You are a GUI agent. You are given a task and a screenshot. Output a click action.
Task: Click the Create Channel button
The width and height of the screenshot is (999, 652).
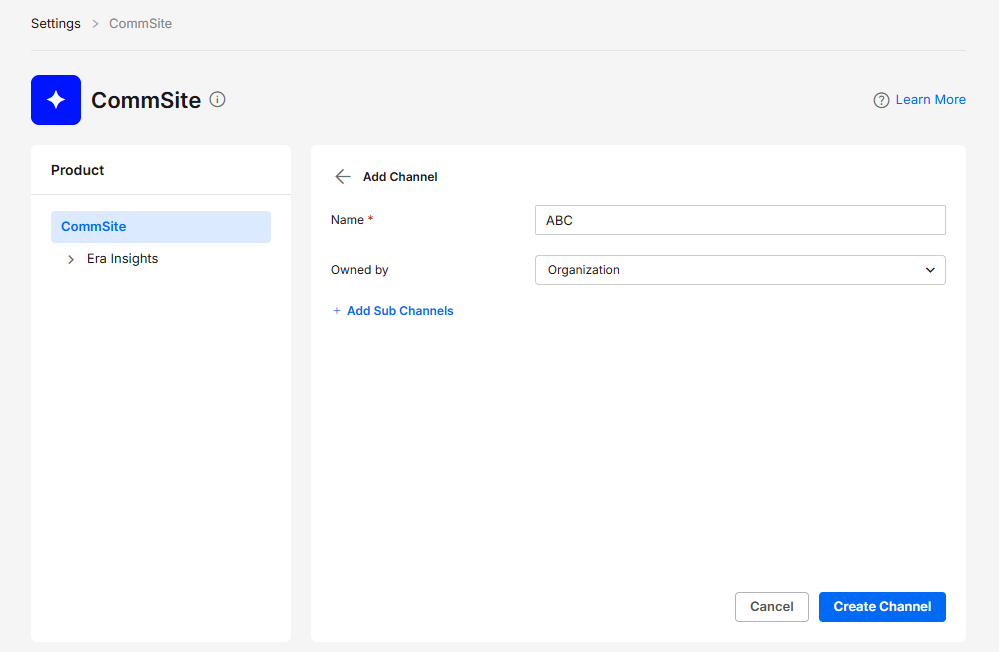pyautogui.click(x=882, y=607)
